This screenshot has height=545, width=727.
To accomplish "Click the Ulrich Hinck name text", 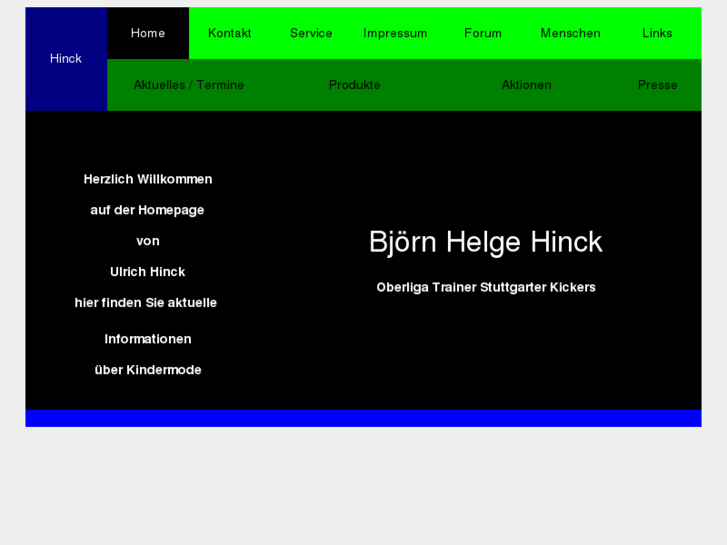I will point(147,272).
